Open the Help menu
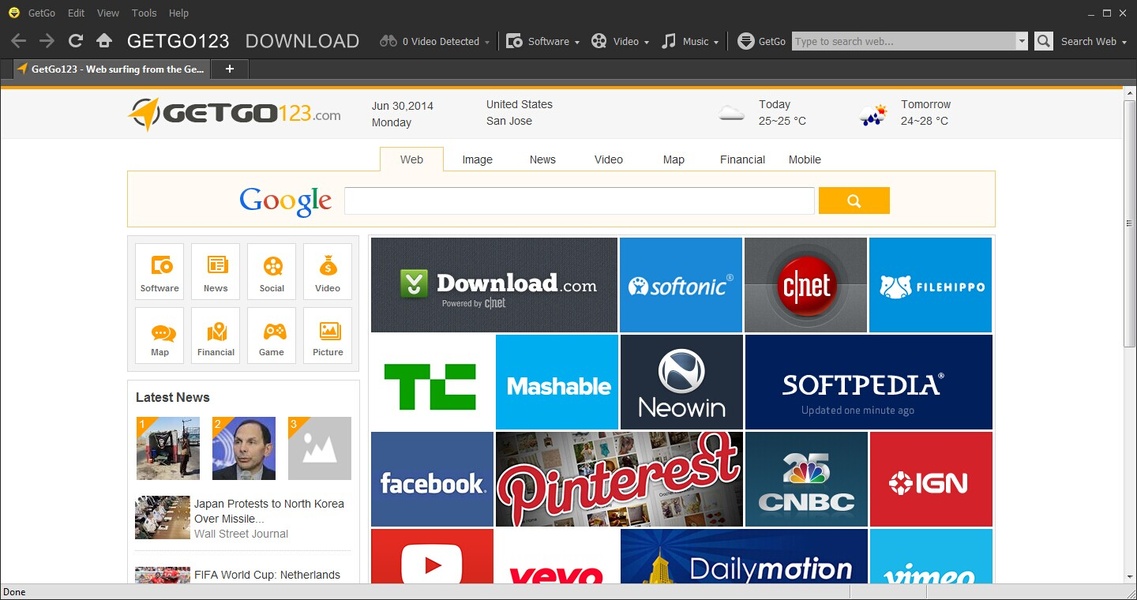 (178, 13)
